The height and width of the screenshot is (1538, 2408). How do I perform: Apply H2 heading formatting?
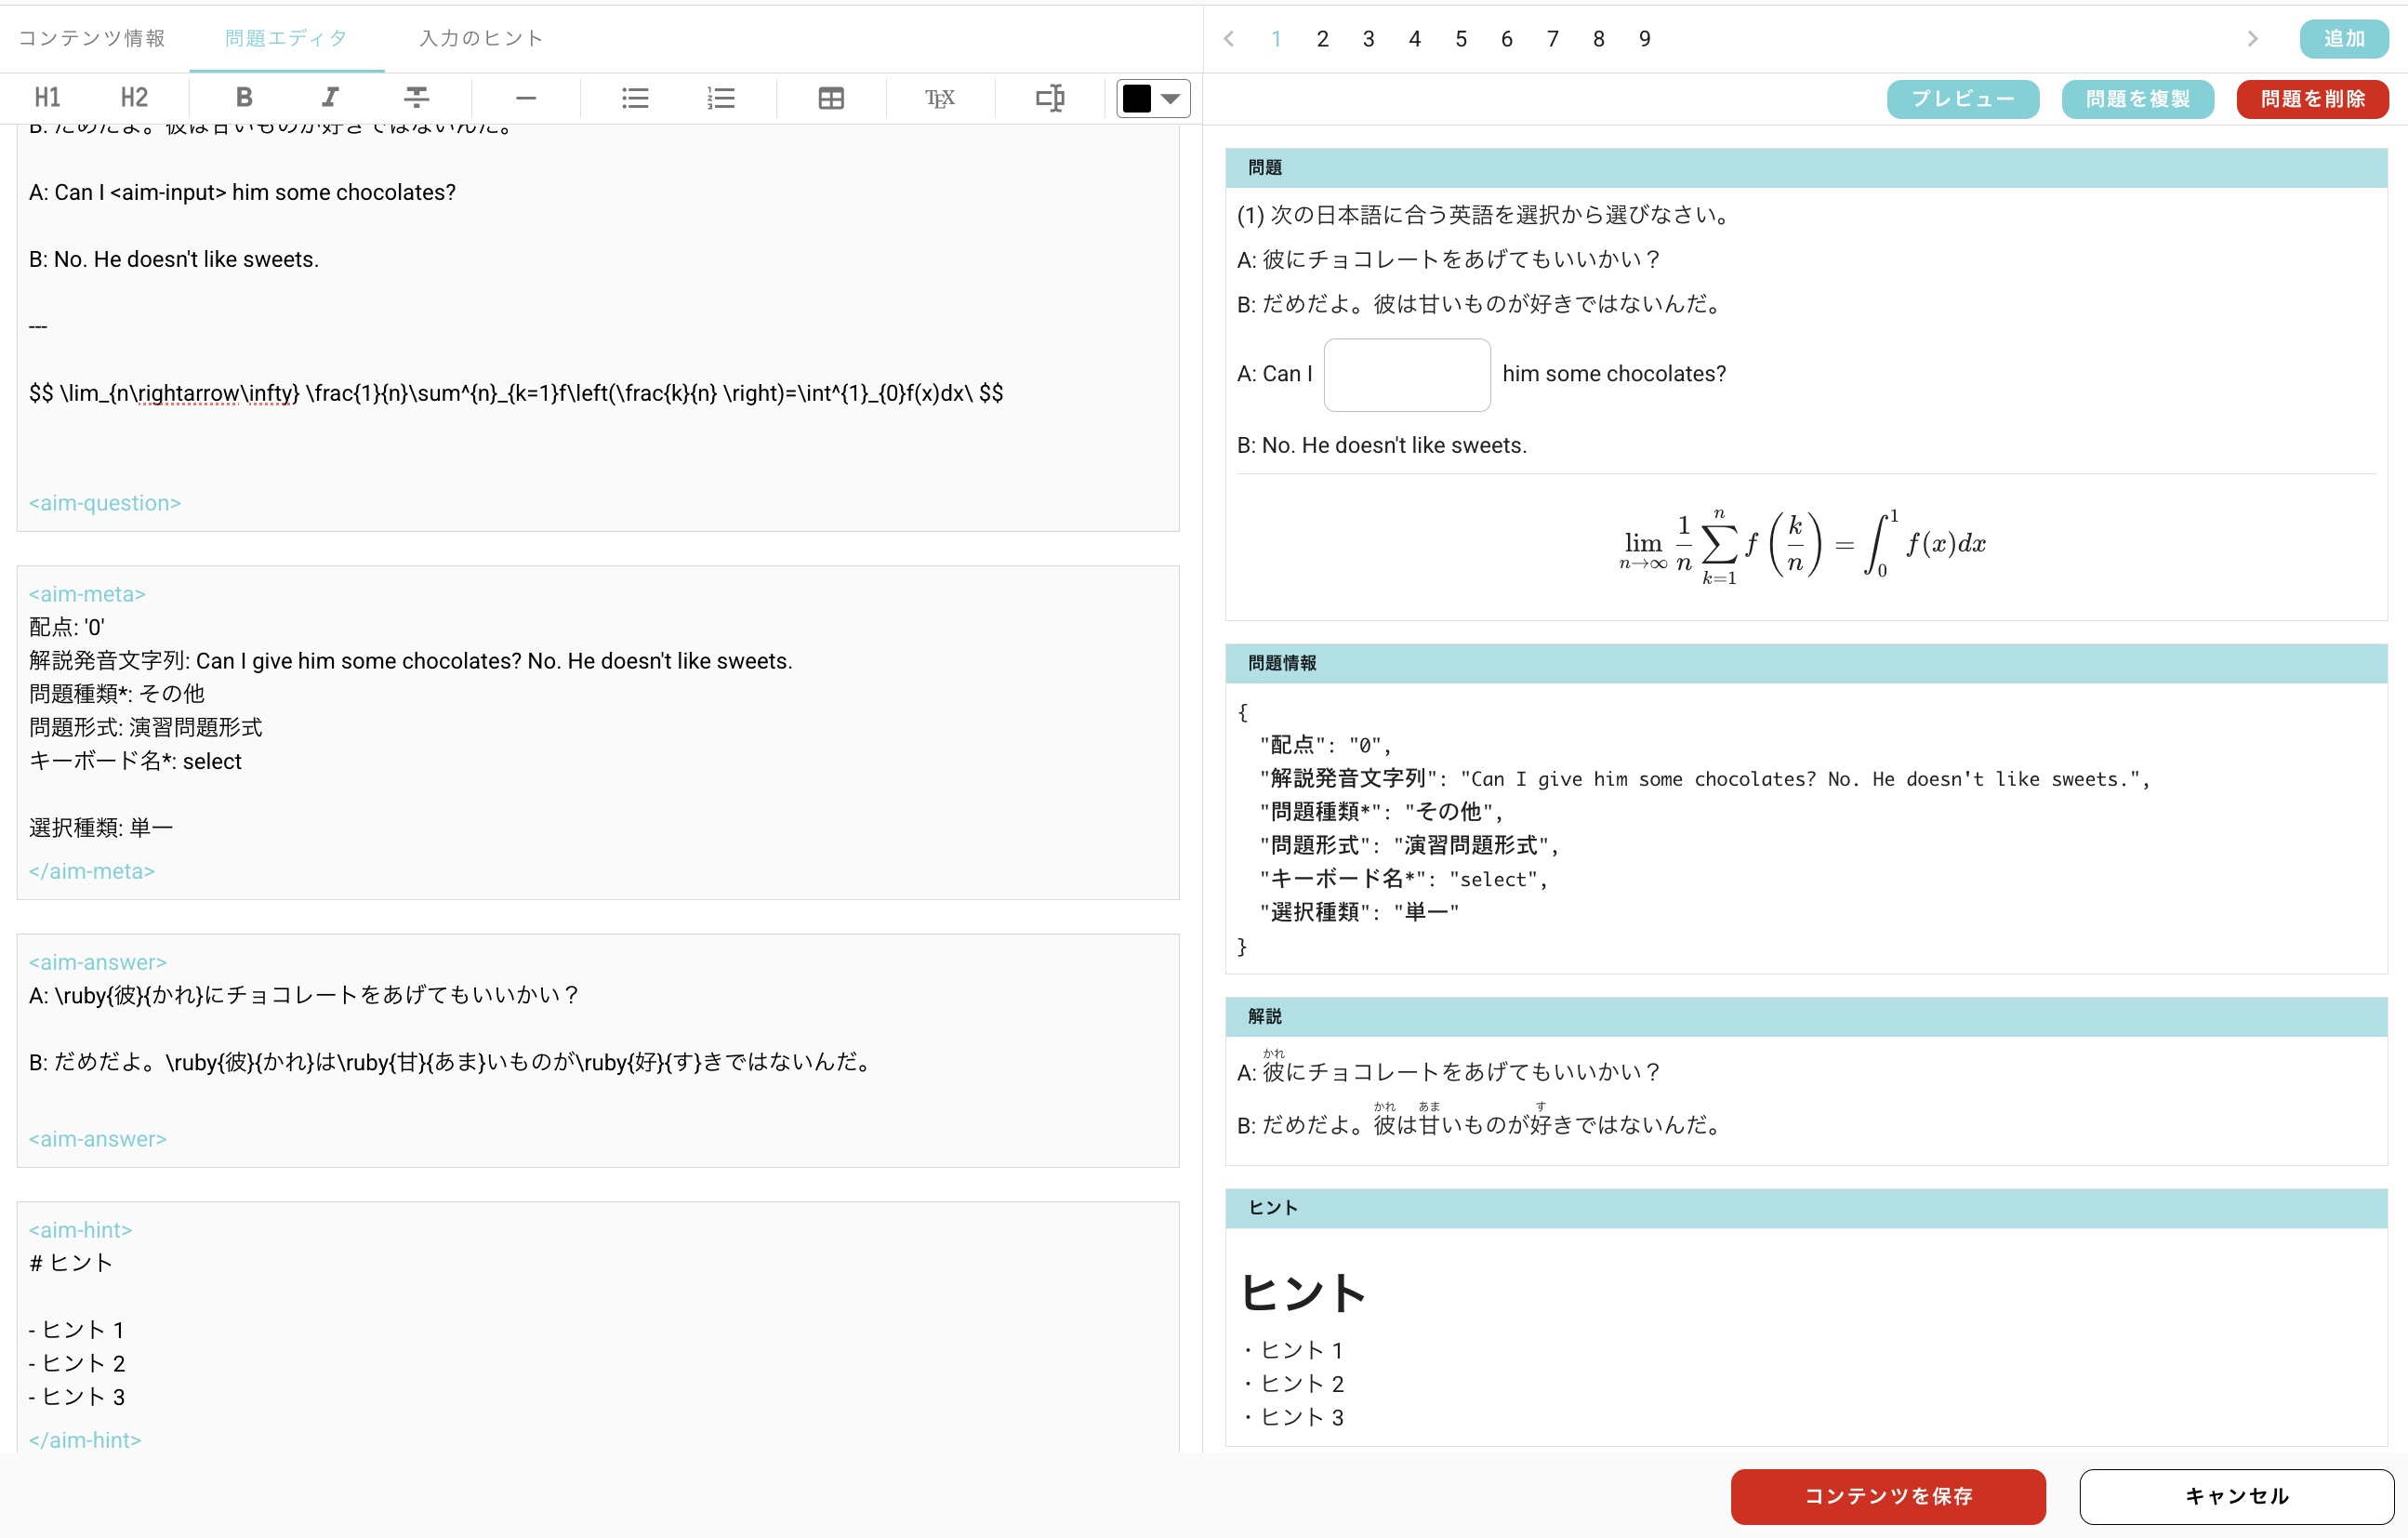coord(133,97)
